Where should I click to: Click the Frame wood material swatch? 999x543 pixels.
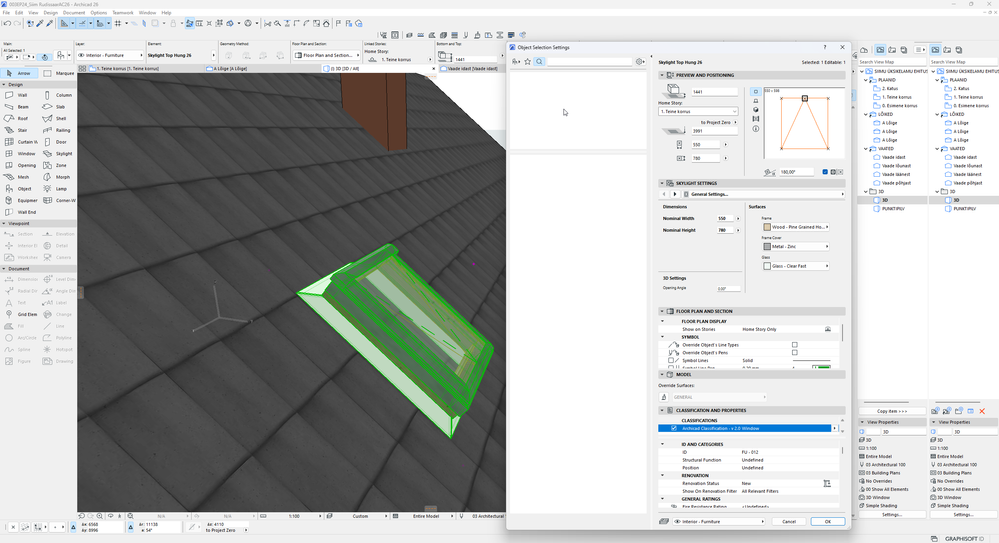pos(767,227)
